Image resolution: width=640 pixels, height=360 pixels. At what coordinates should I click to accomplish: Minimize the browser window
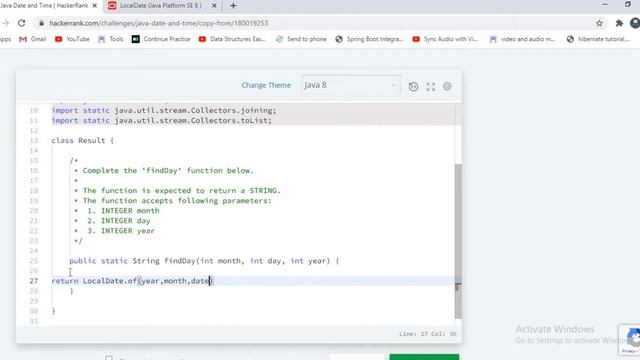(605, 4)
